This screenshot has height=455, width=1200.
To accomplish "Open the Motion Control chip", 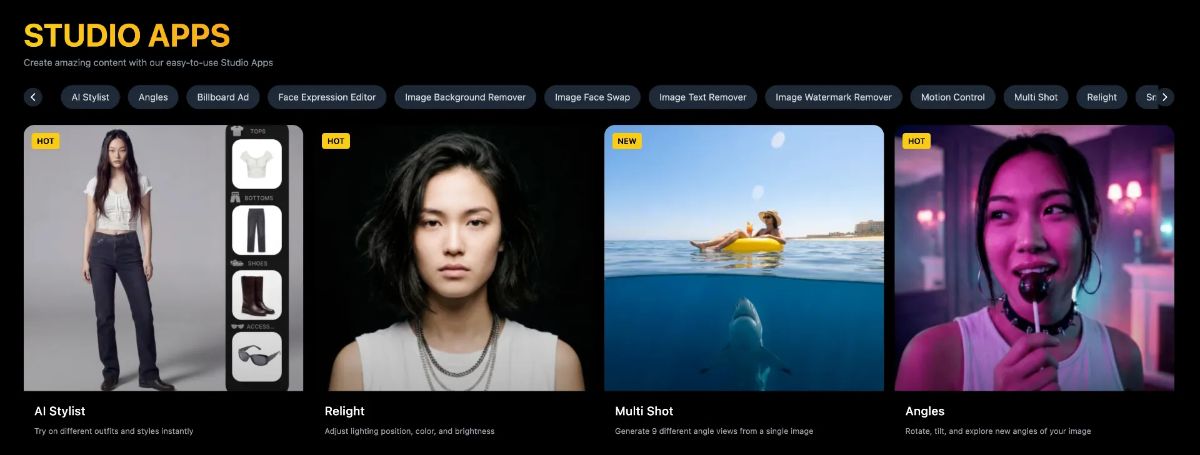I will (x=953, y=97).
